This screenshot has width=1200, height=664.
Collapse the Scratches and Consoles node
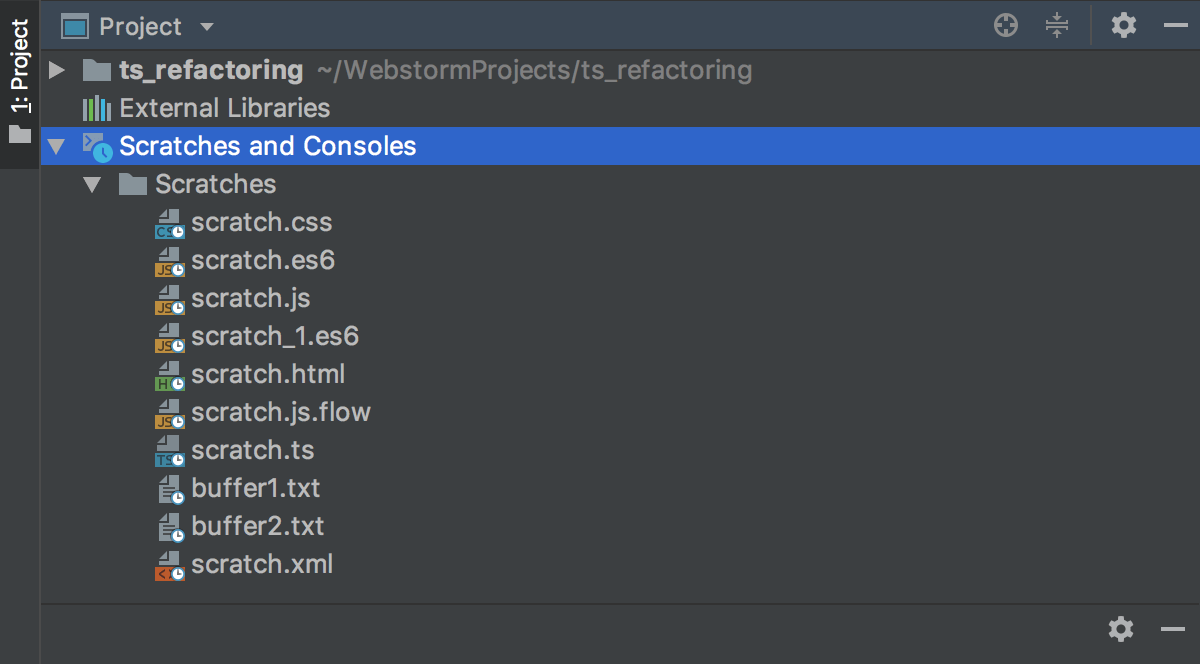pos(57,147)
